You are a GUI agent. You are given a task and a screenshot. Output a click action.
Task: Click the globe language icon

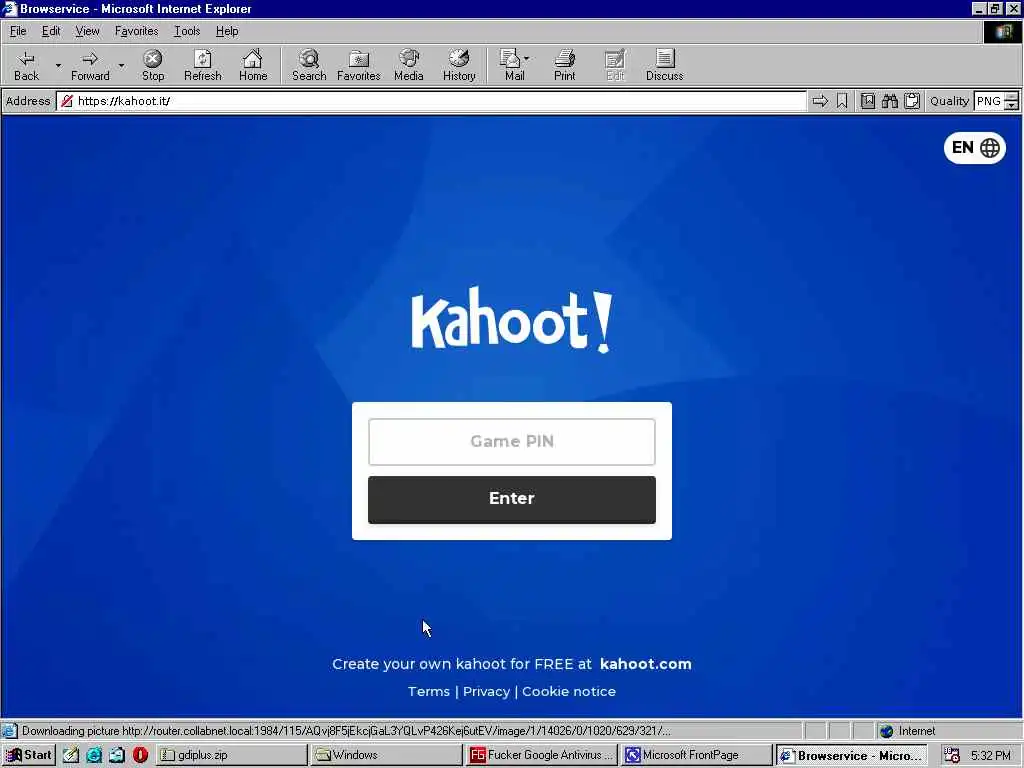[x=990, y=148]
